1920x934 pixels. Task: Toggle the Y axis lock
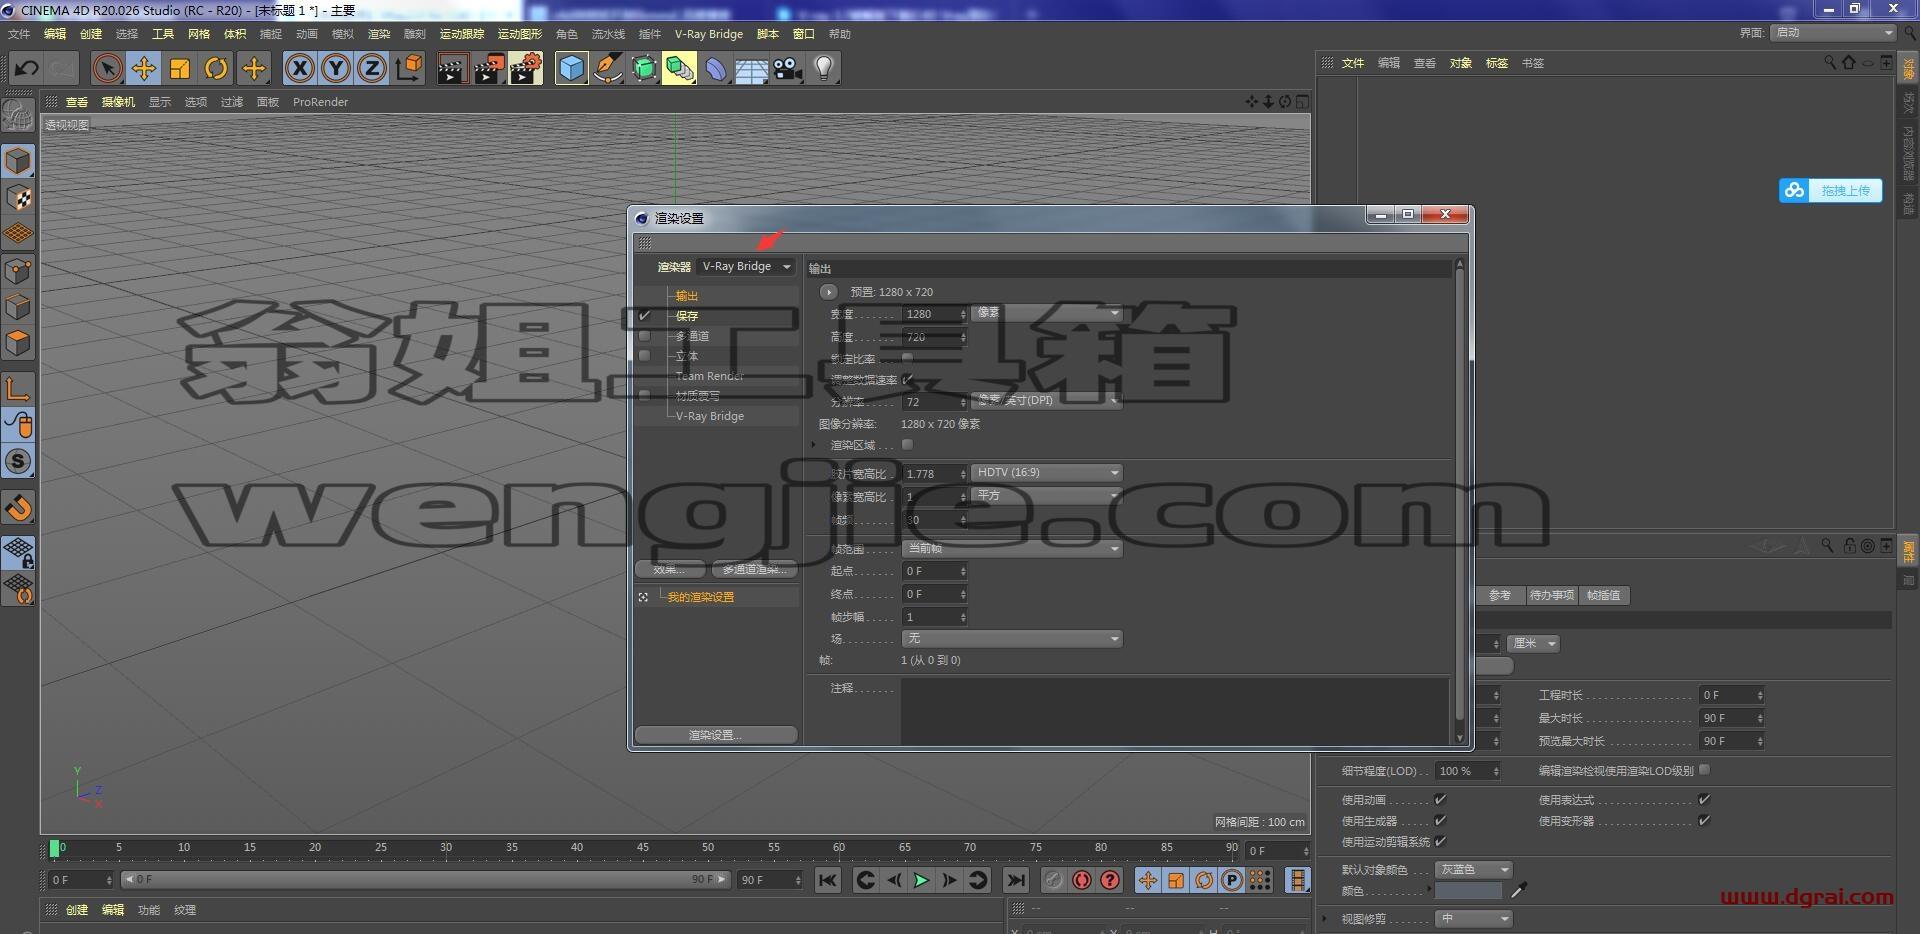(336, 68)
